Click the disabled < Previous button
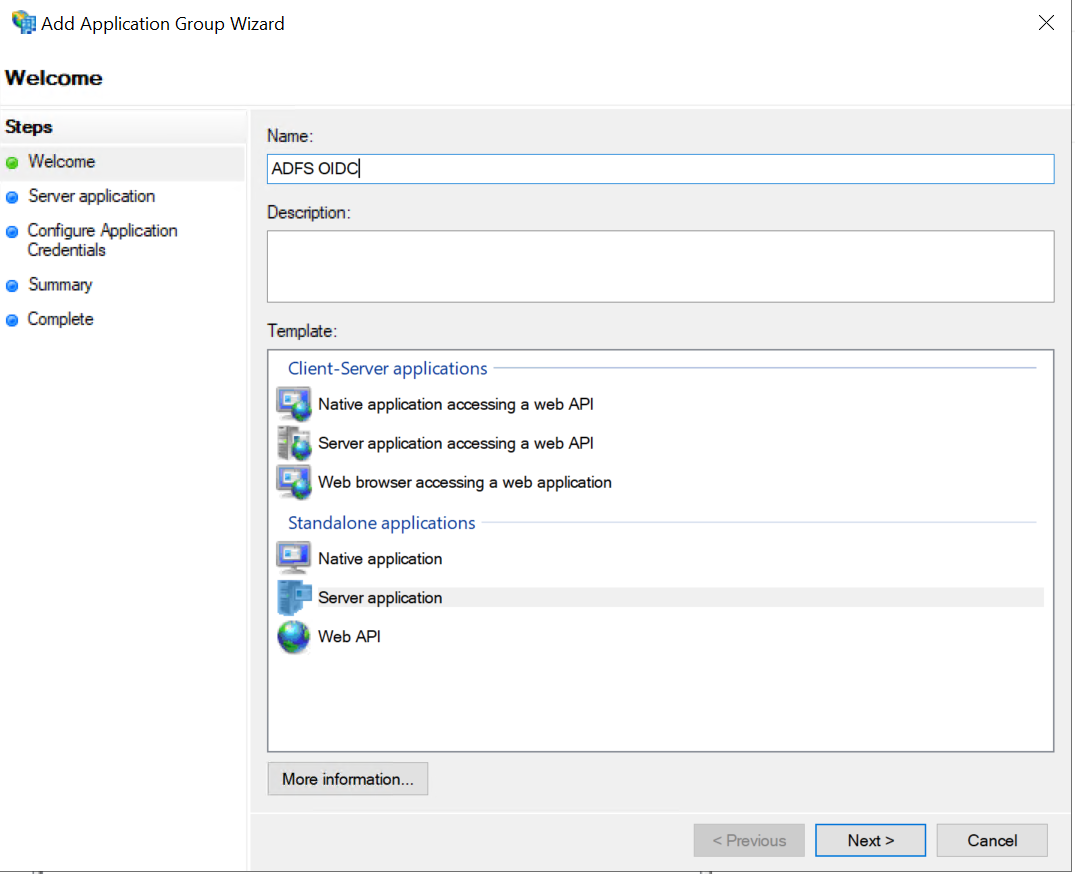Screen dimensions: 1075x874 [x=749, y=840]
